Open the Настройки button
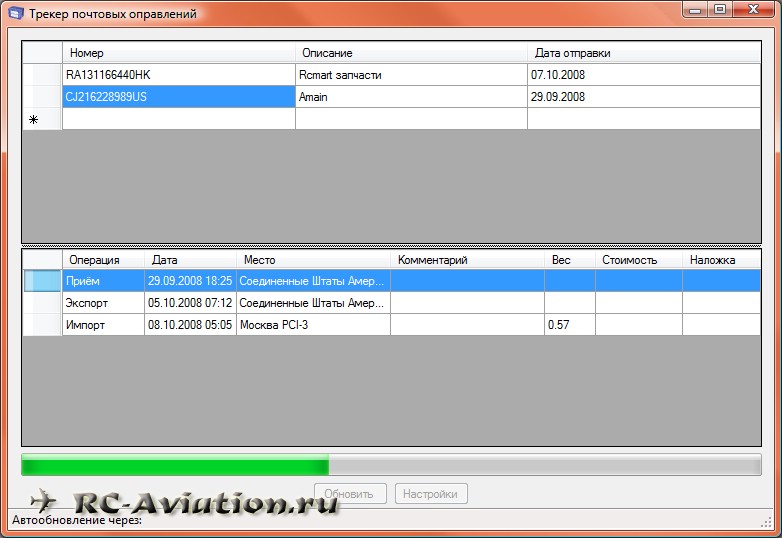782x538 pixels. point(431,493)
